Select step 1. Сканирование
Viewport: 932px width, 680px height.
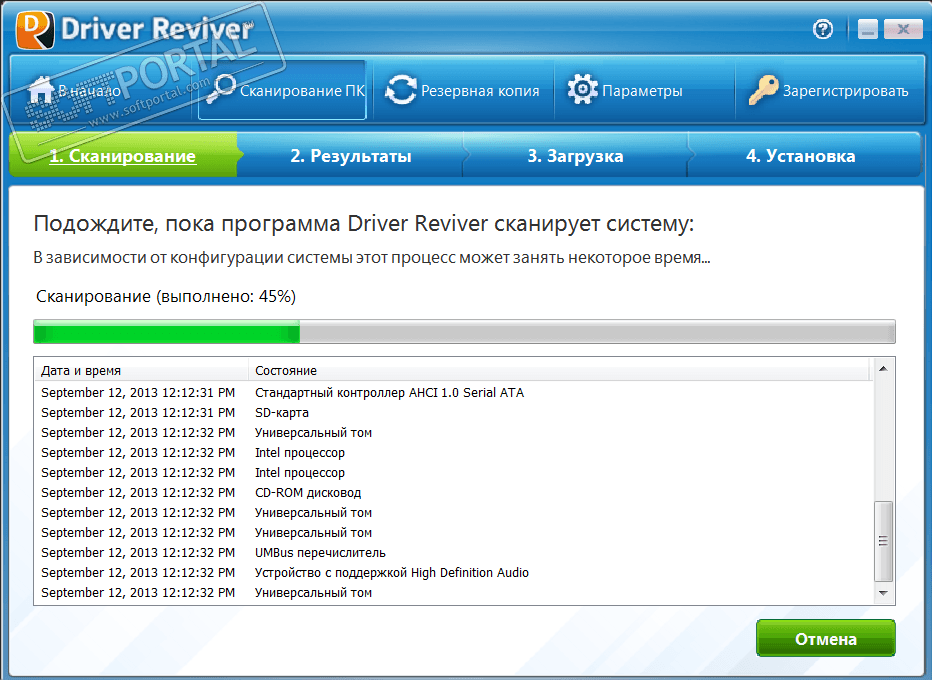tap(123, 156)
